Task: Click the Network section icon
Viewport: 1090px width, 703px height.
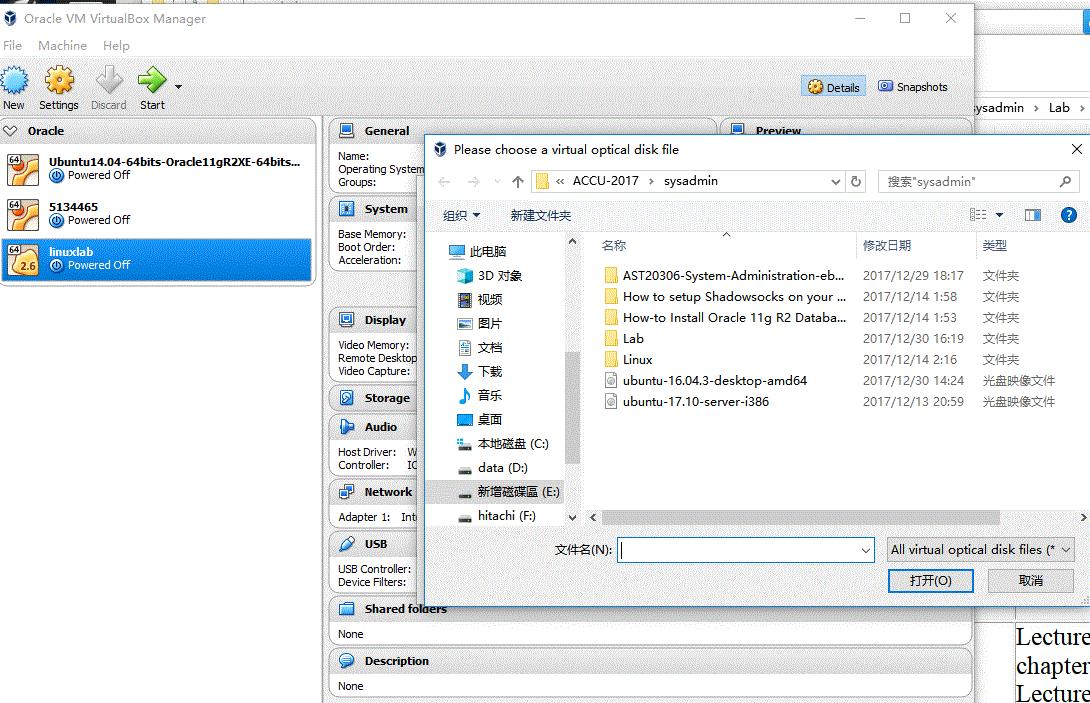Action: click(x=346, y=492)
